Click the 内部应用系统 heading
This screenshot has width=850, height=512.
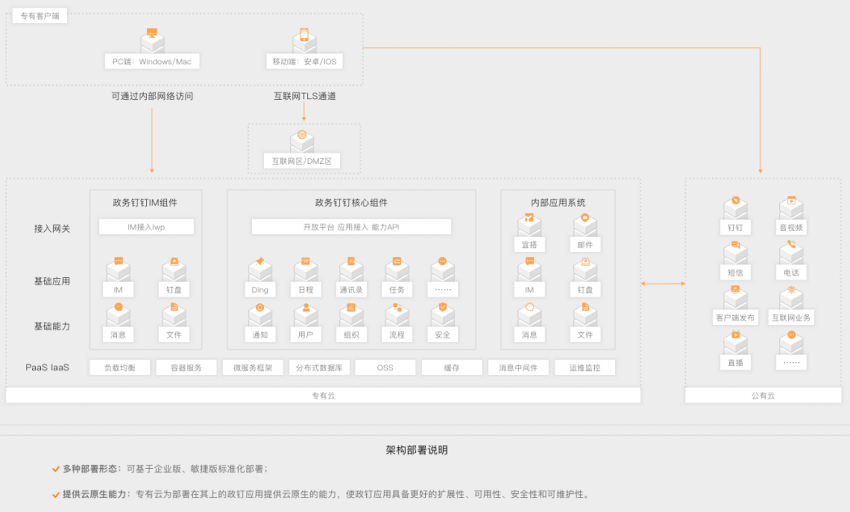pos(558,202)
